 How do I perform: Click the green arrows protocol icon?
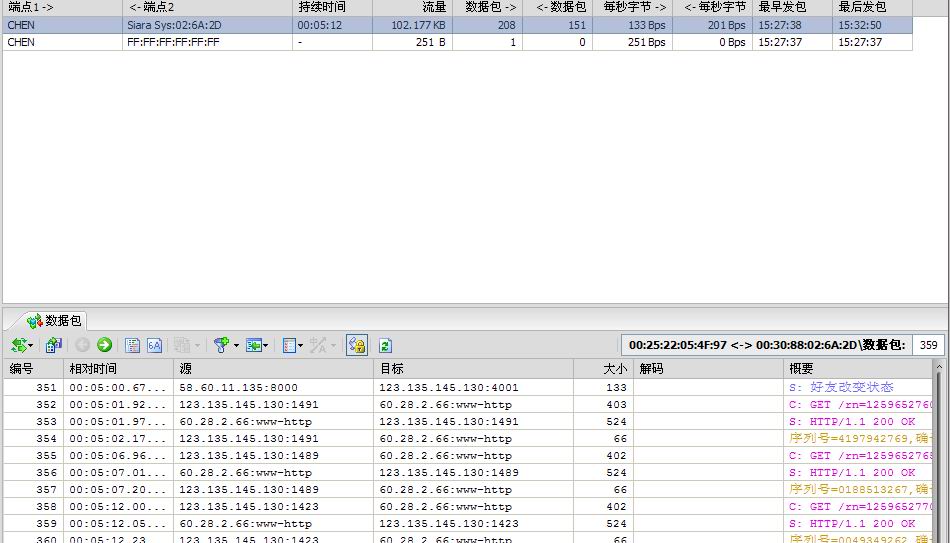click(18, 345)
